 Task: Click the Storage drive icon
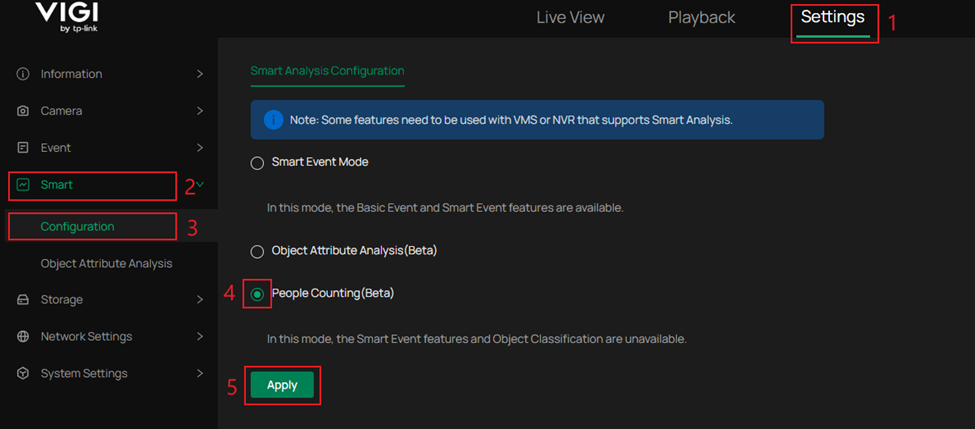pyautogui.click(x=23, y=300)
